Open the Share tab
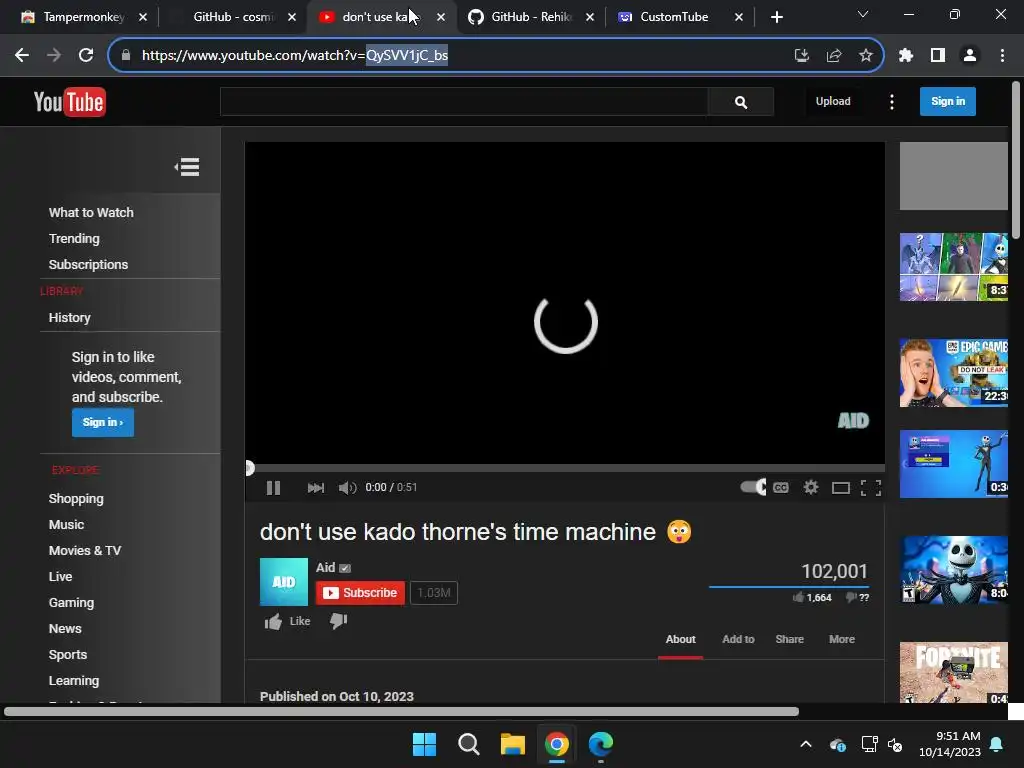The height and width of the screenshot is (768, 1024). [789, 639]
